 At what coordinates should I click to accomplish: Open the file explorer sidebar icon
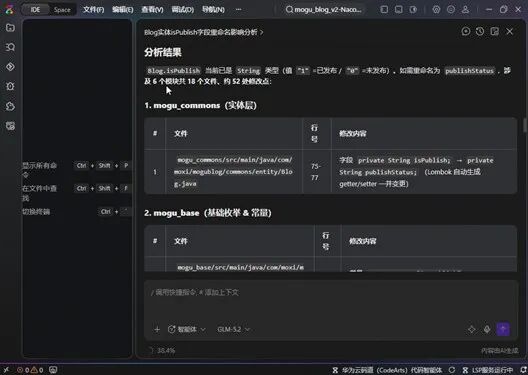tap(10, 27)
